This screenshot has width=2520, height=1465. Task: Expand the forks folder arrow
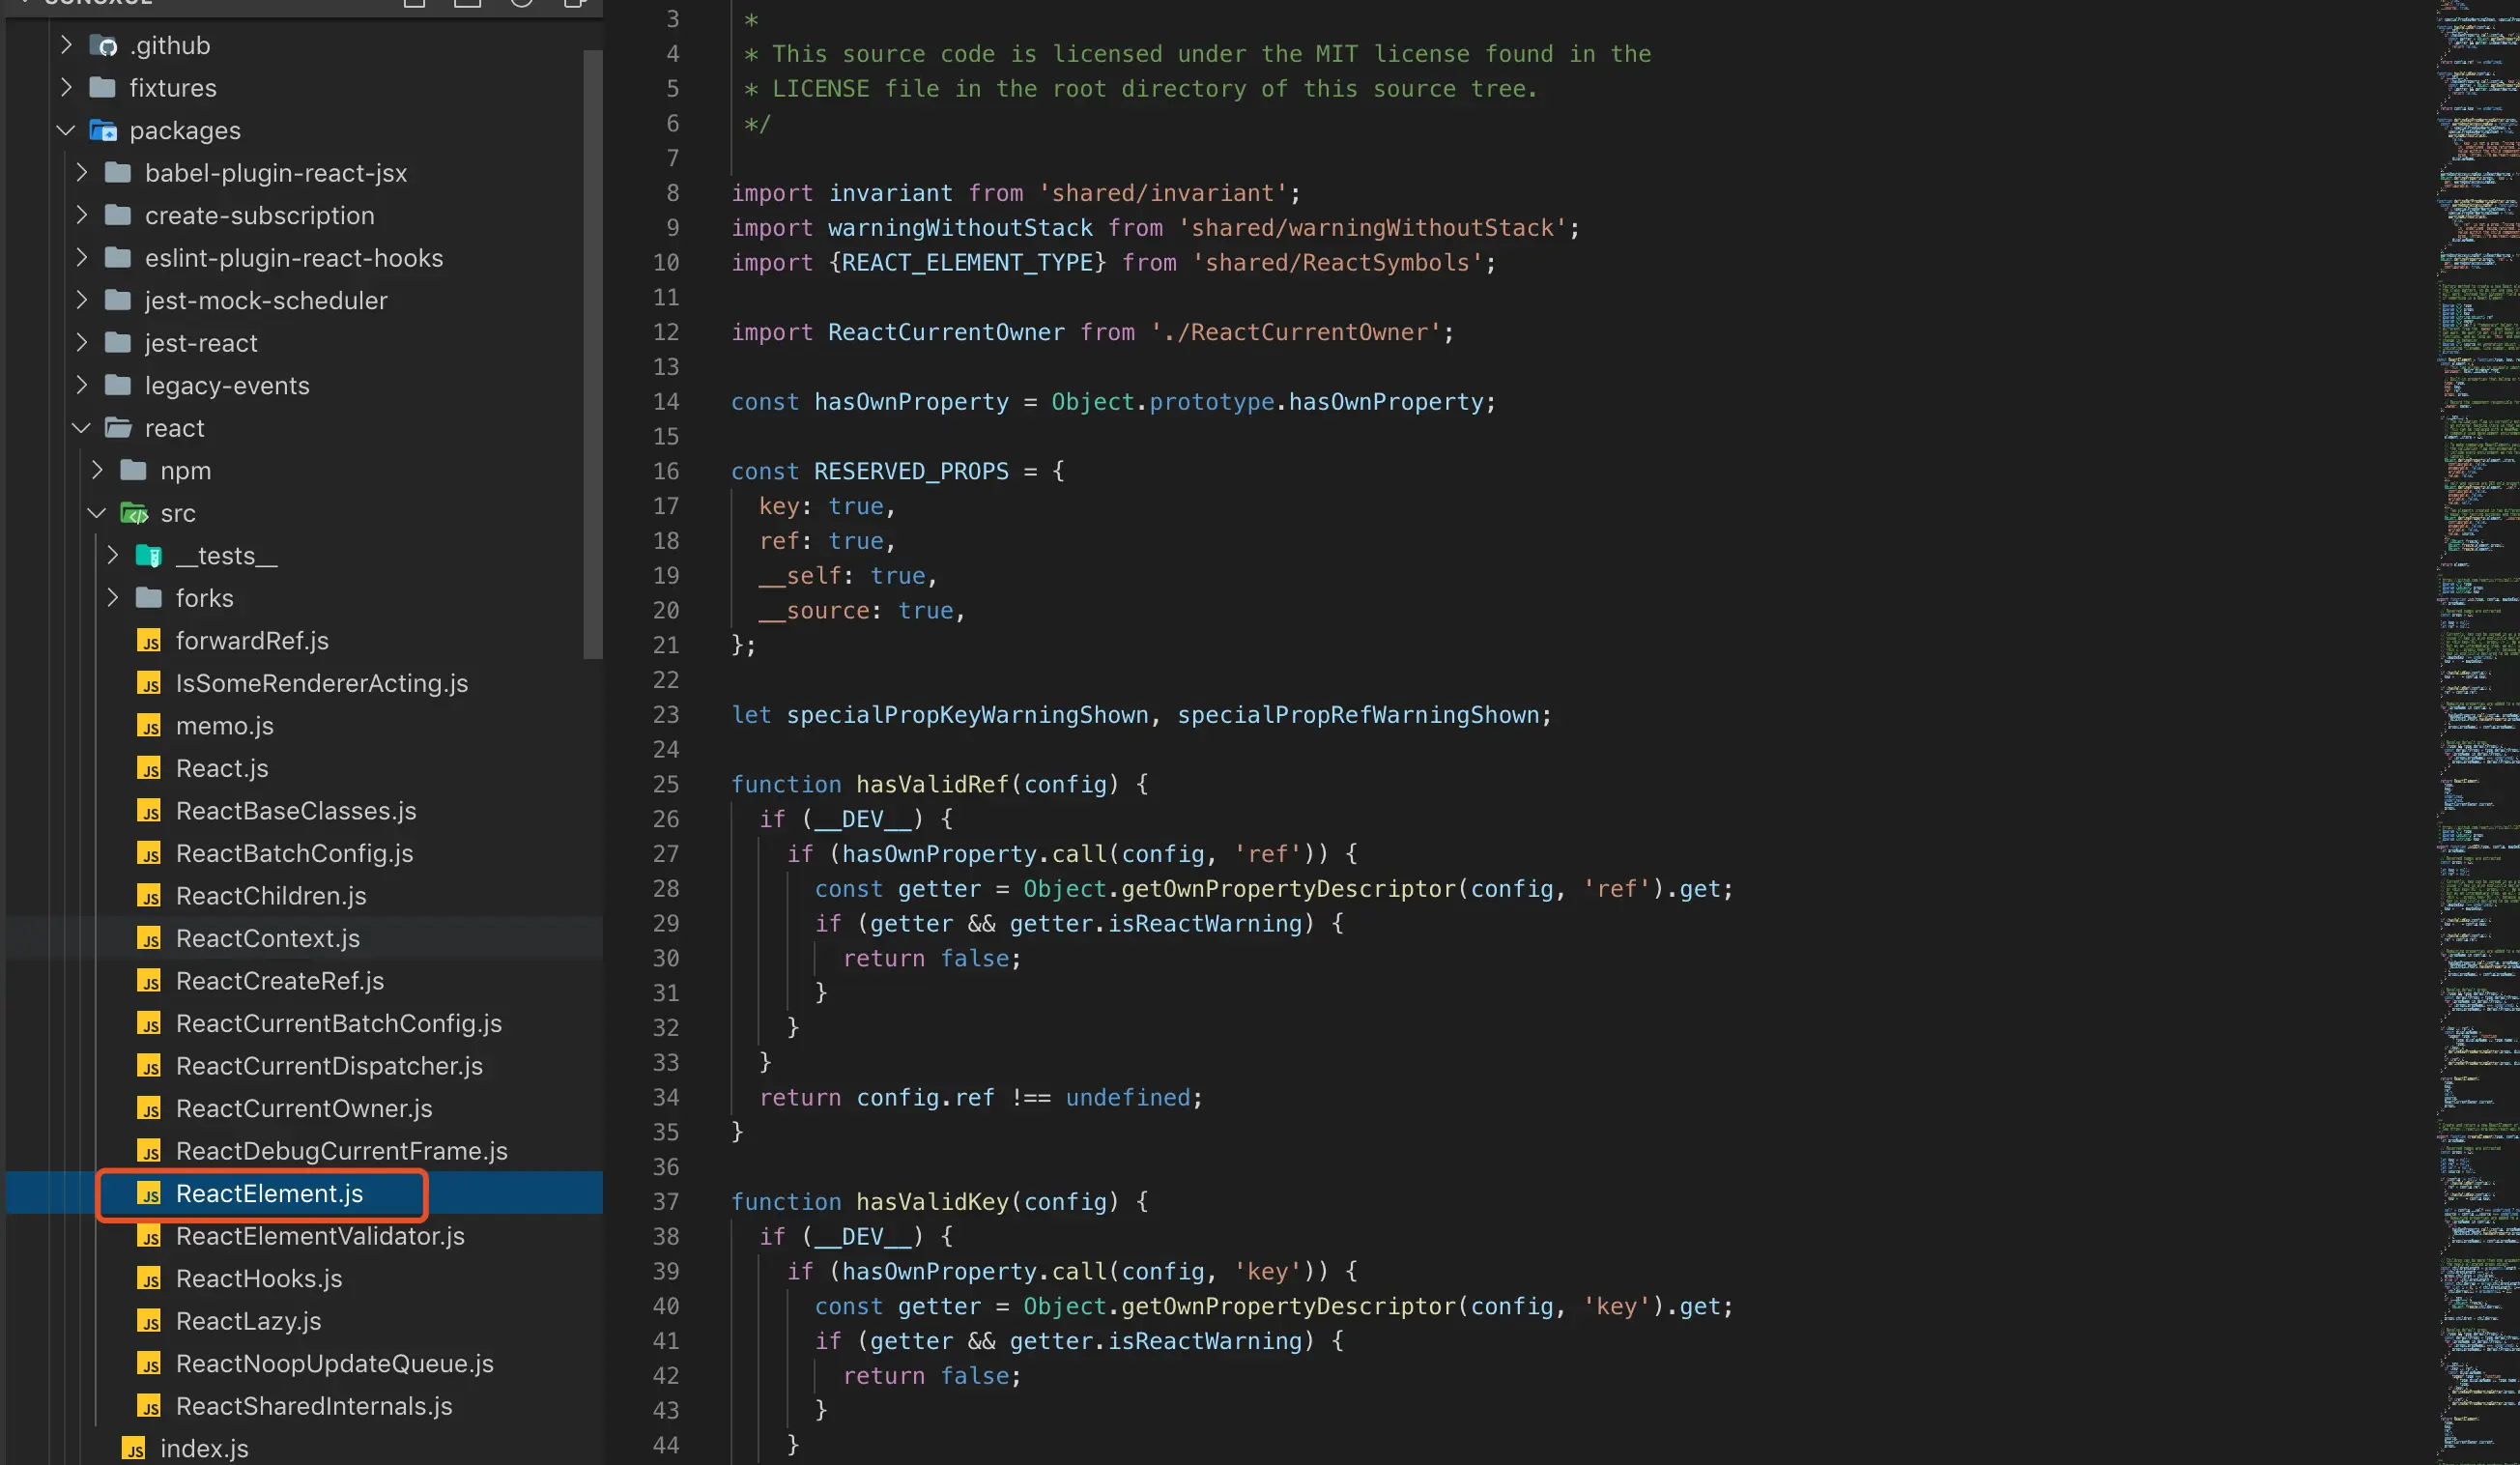coord(112,598)
